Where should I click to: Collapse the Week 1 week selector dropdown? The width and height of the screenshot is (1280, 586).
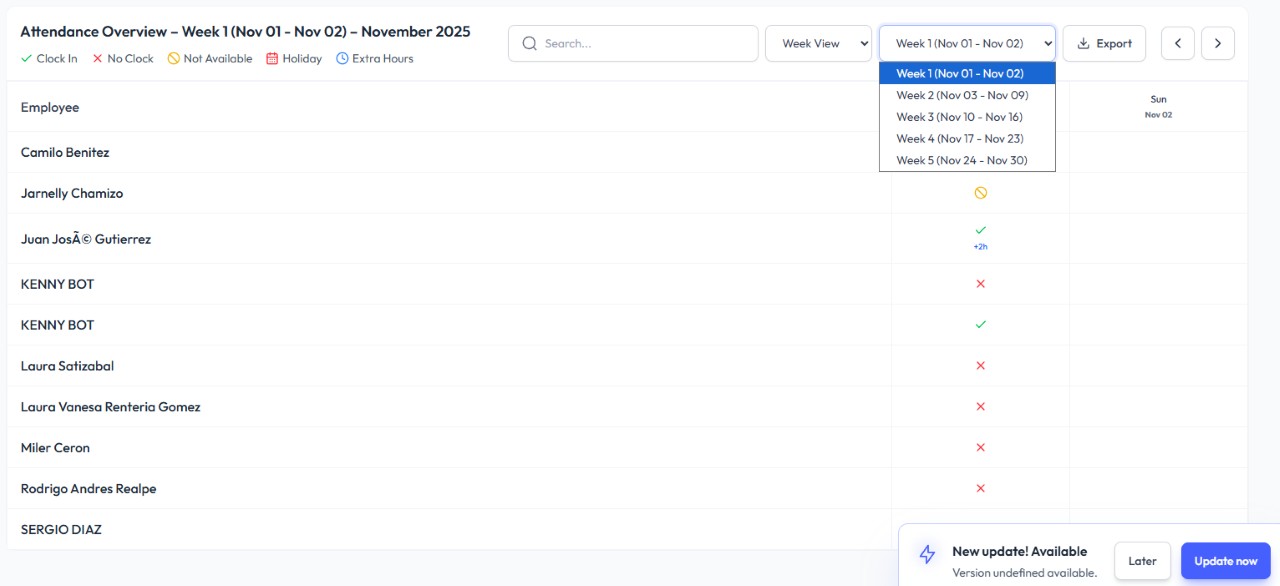[x=967, y=43]
